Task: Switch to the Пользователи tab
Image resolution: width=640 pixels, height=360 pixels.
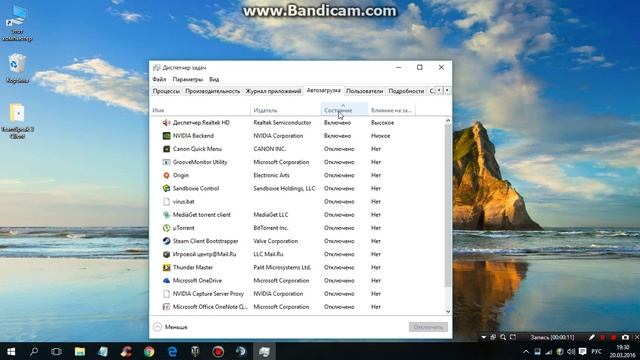Action: pos(364,91)
